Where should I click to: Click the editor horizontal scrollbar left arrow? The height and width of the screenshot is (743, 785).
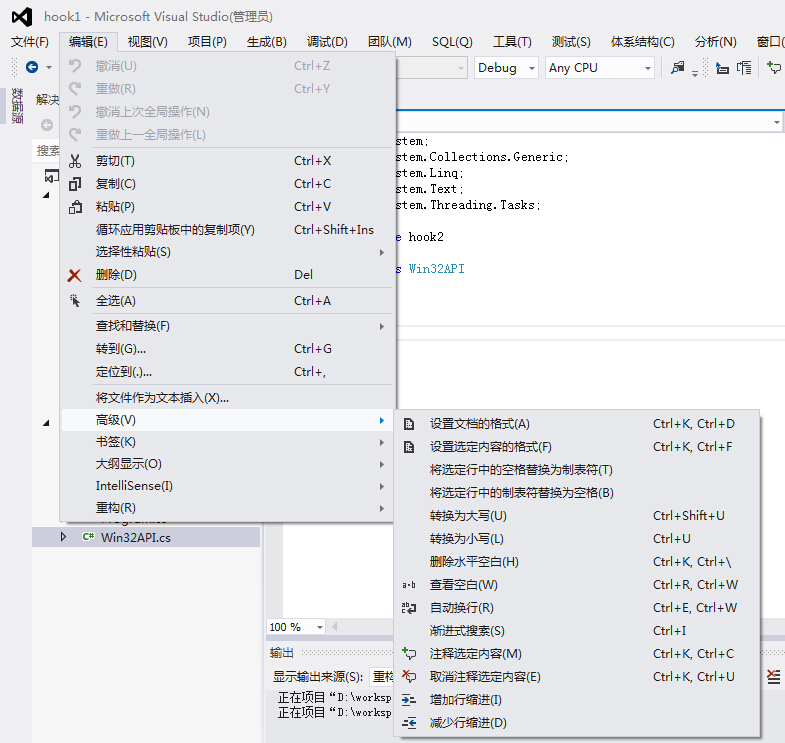pyautogui.click(x=334, y=627)
